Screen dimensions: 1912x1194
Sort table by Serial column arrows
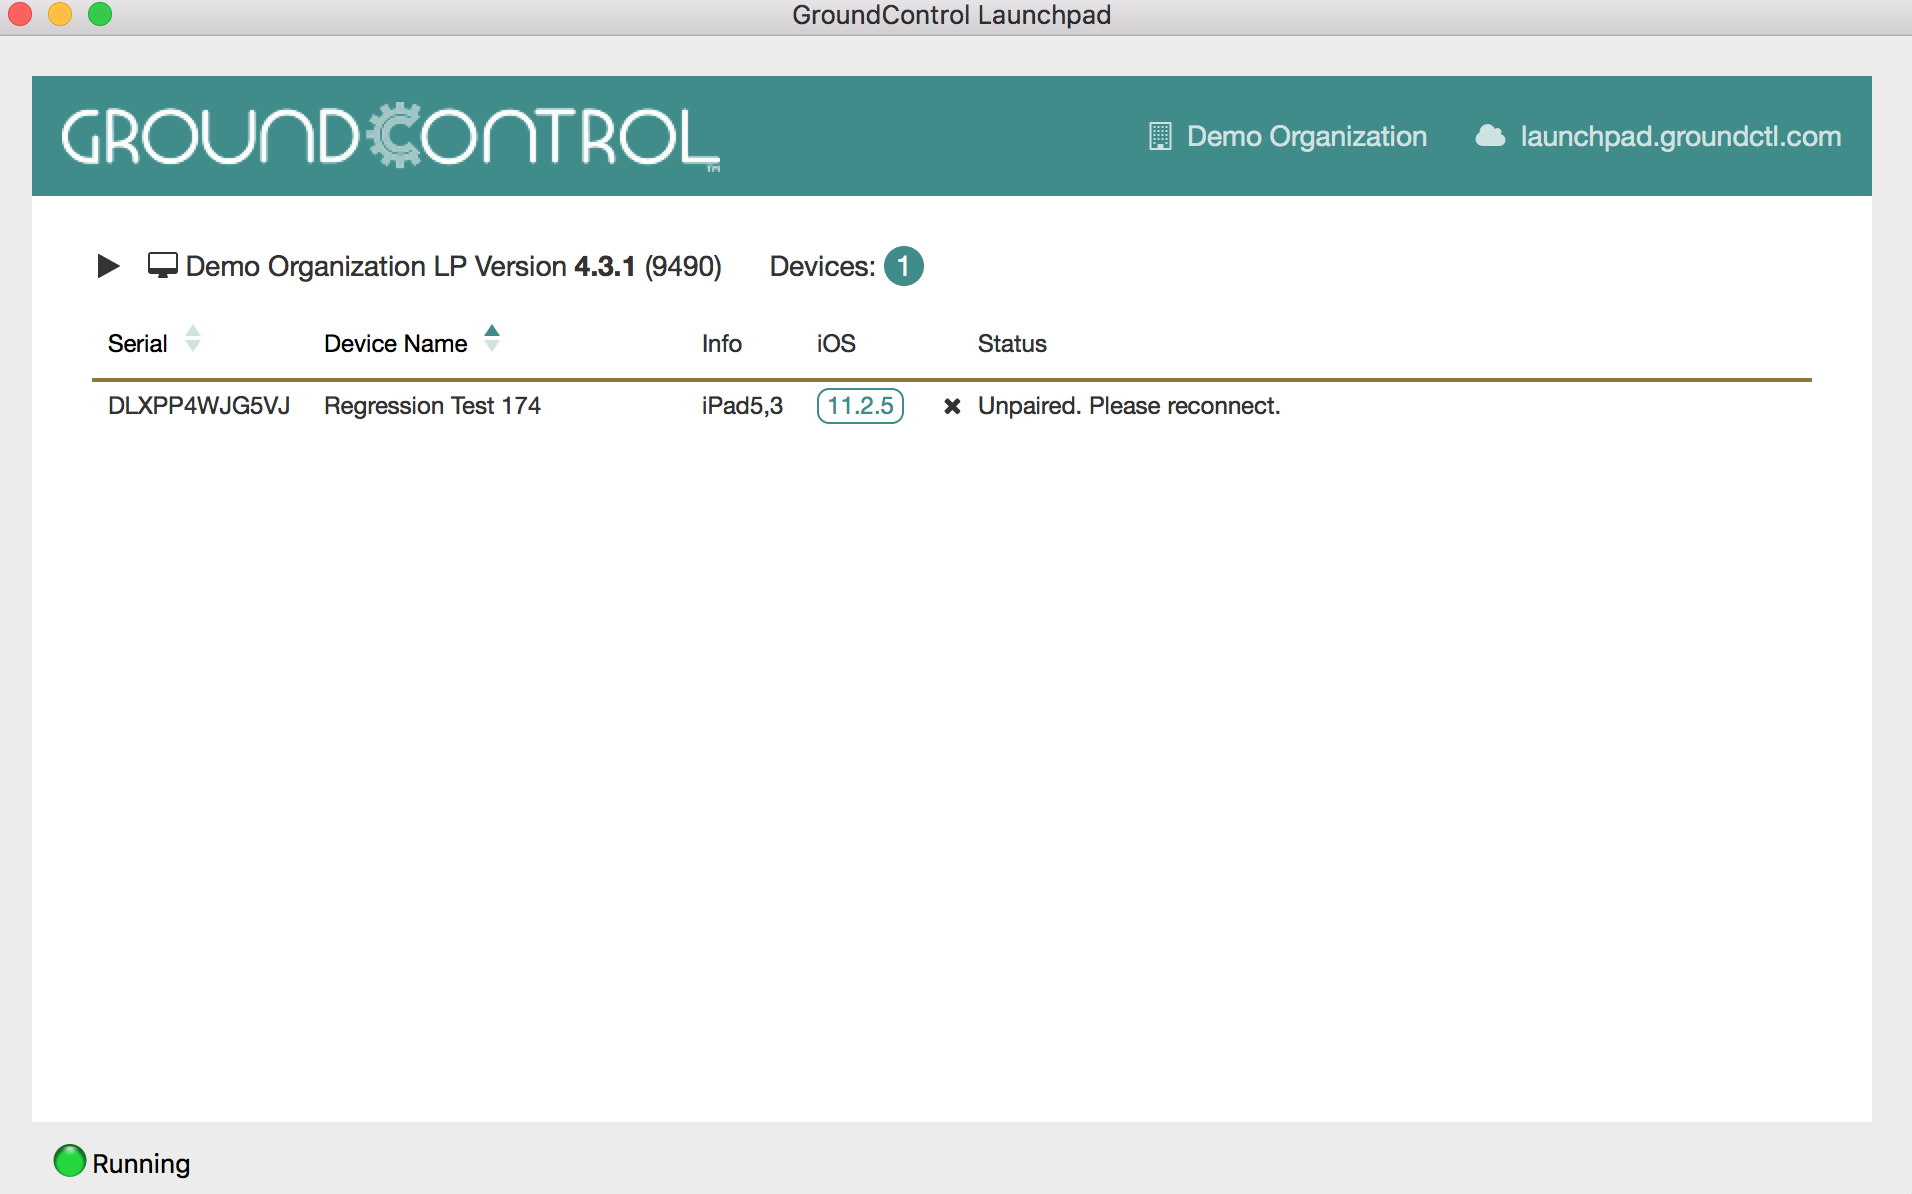[x=193, y=339]
